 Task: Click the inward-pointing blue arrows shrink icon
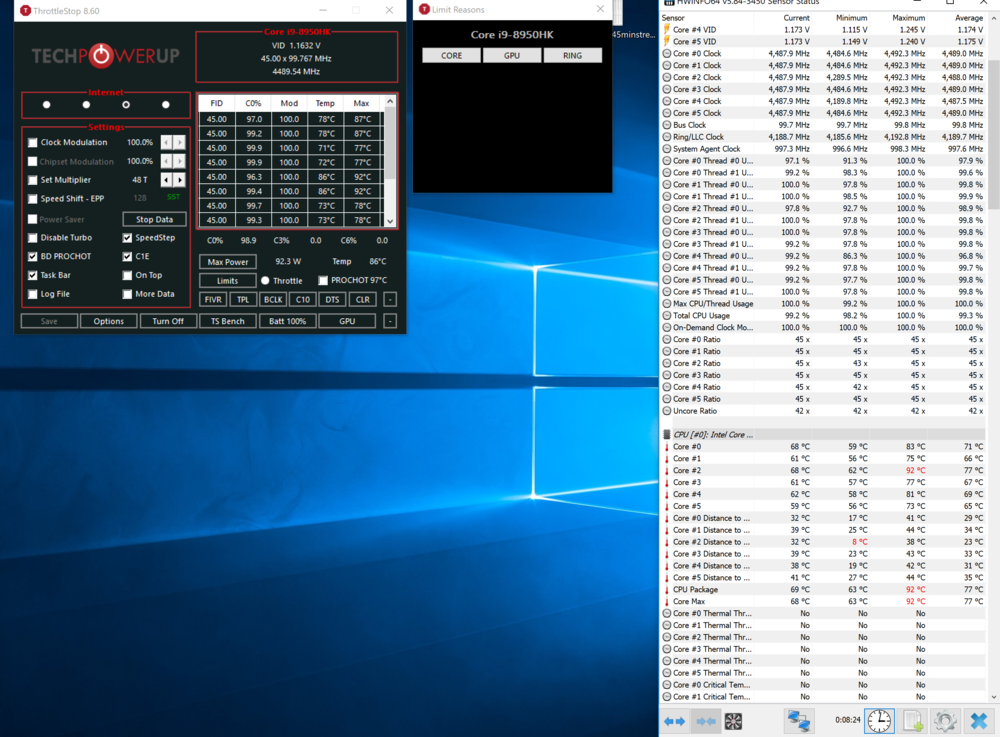point(706,720)
